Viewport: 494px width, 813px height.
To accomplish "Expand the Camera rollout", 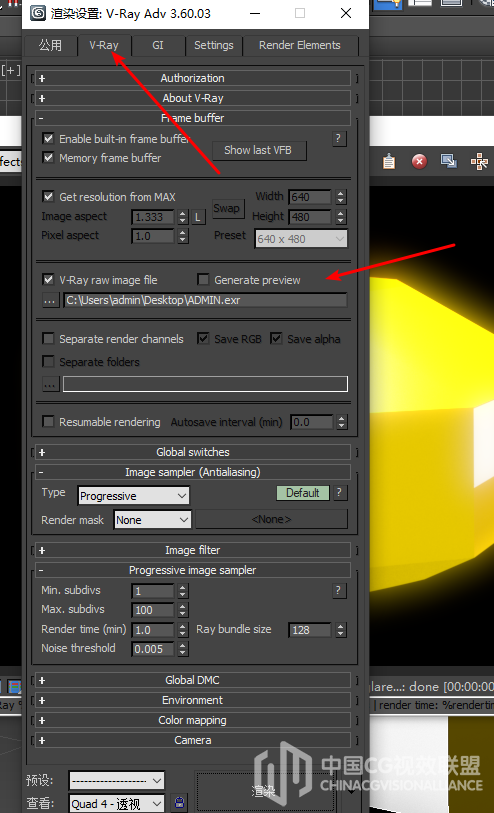I will tap(193, 740).
